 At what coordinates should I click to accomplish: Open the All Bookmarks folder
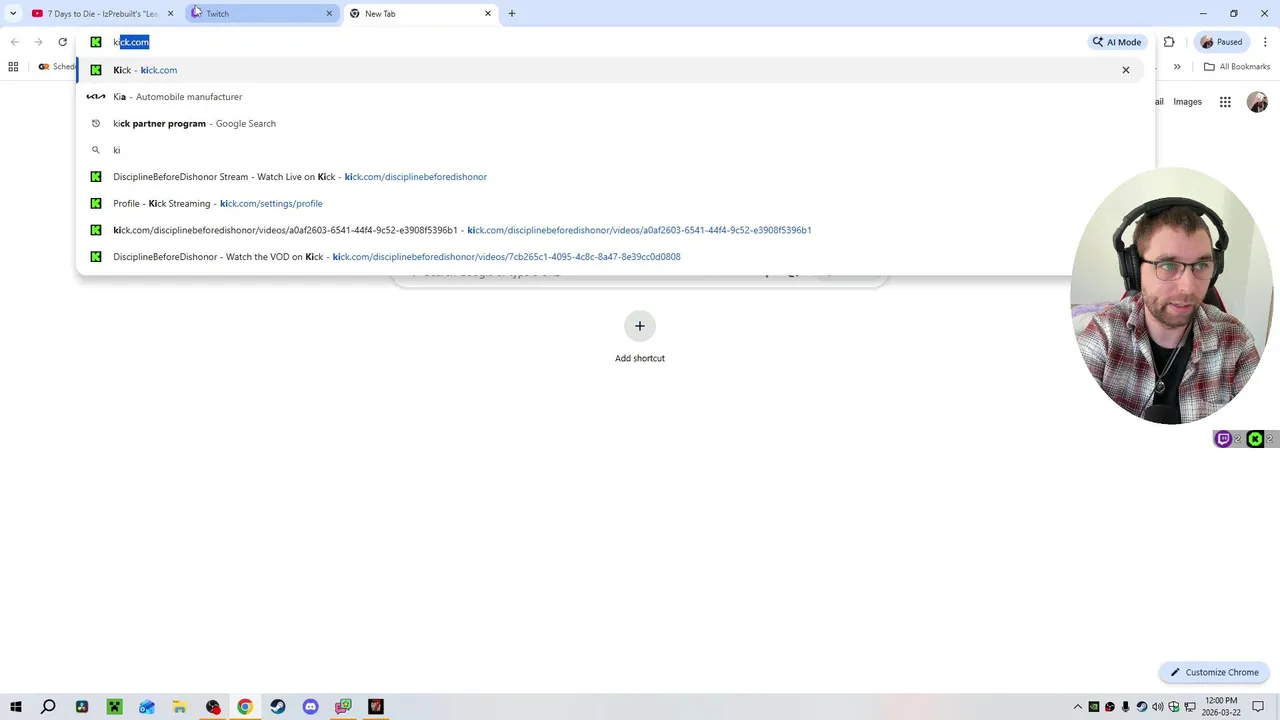[x=1237, y=67]
